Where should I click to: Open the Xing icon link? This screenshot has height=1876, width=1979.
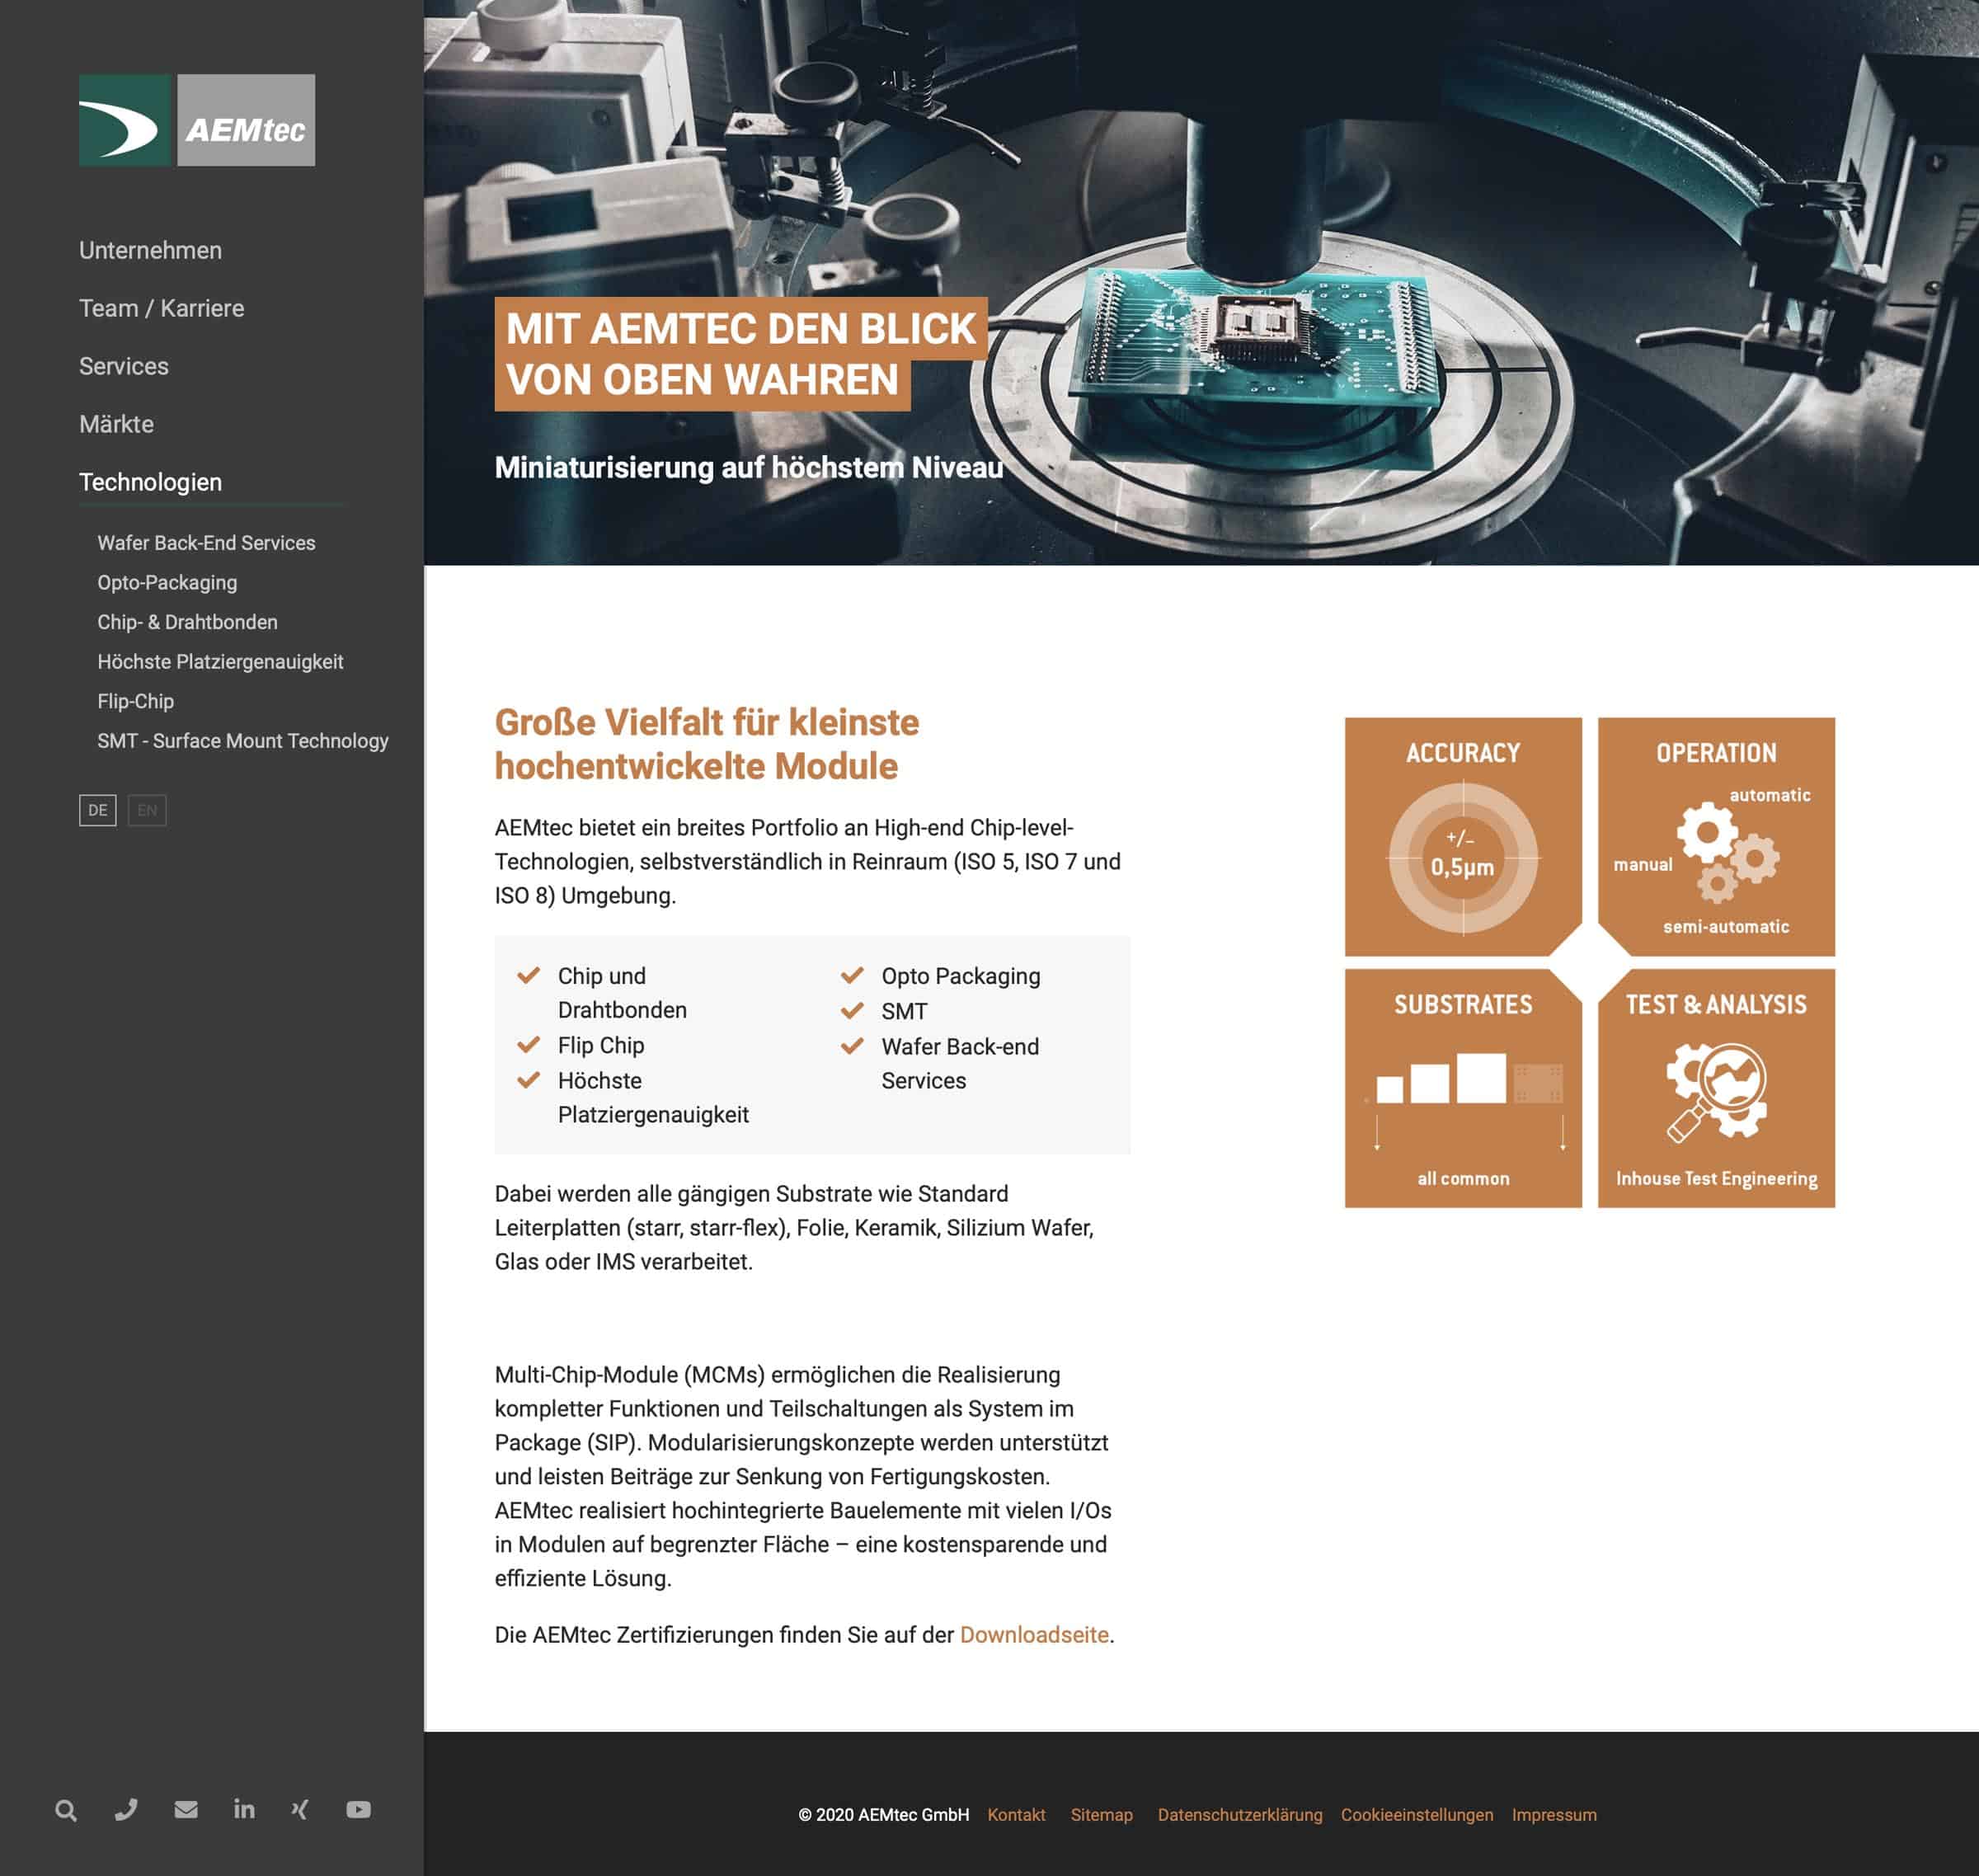pos(300,1809)
